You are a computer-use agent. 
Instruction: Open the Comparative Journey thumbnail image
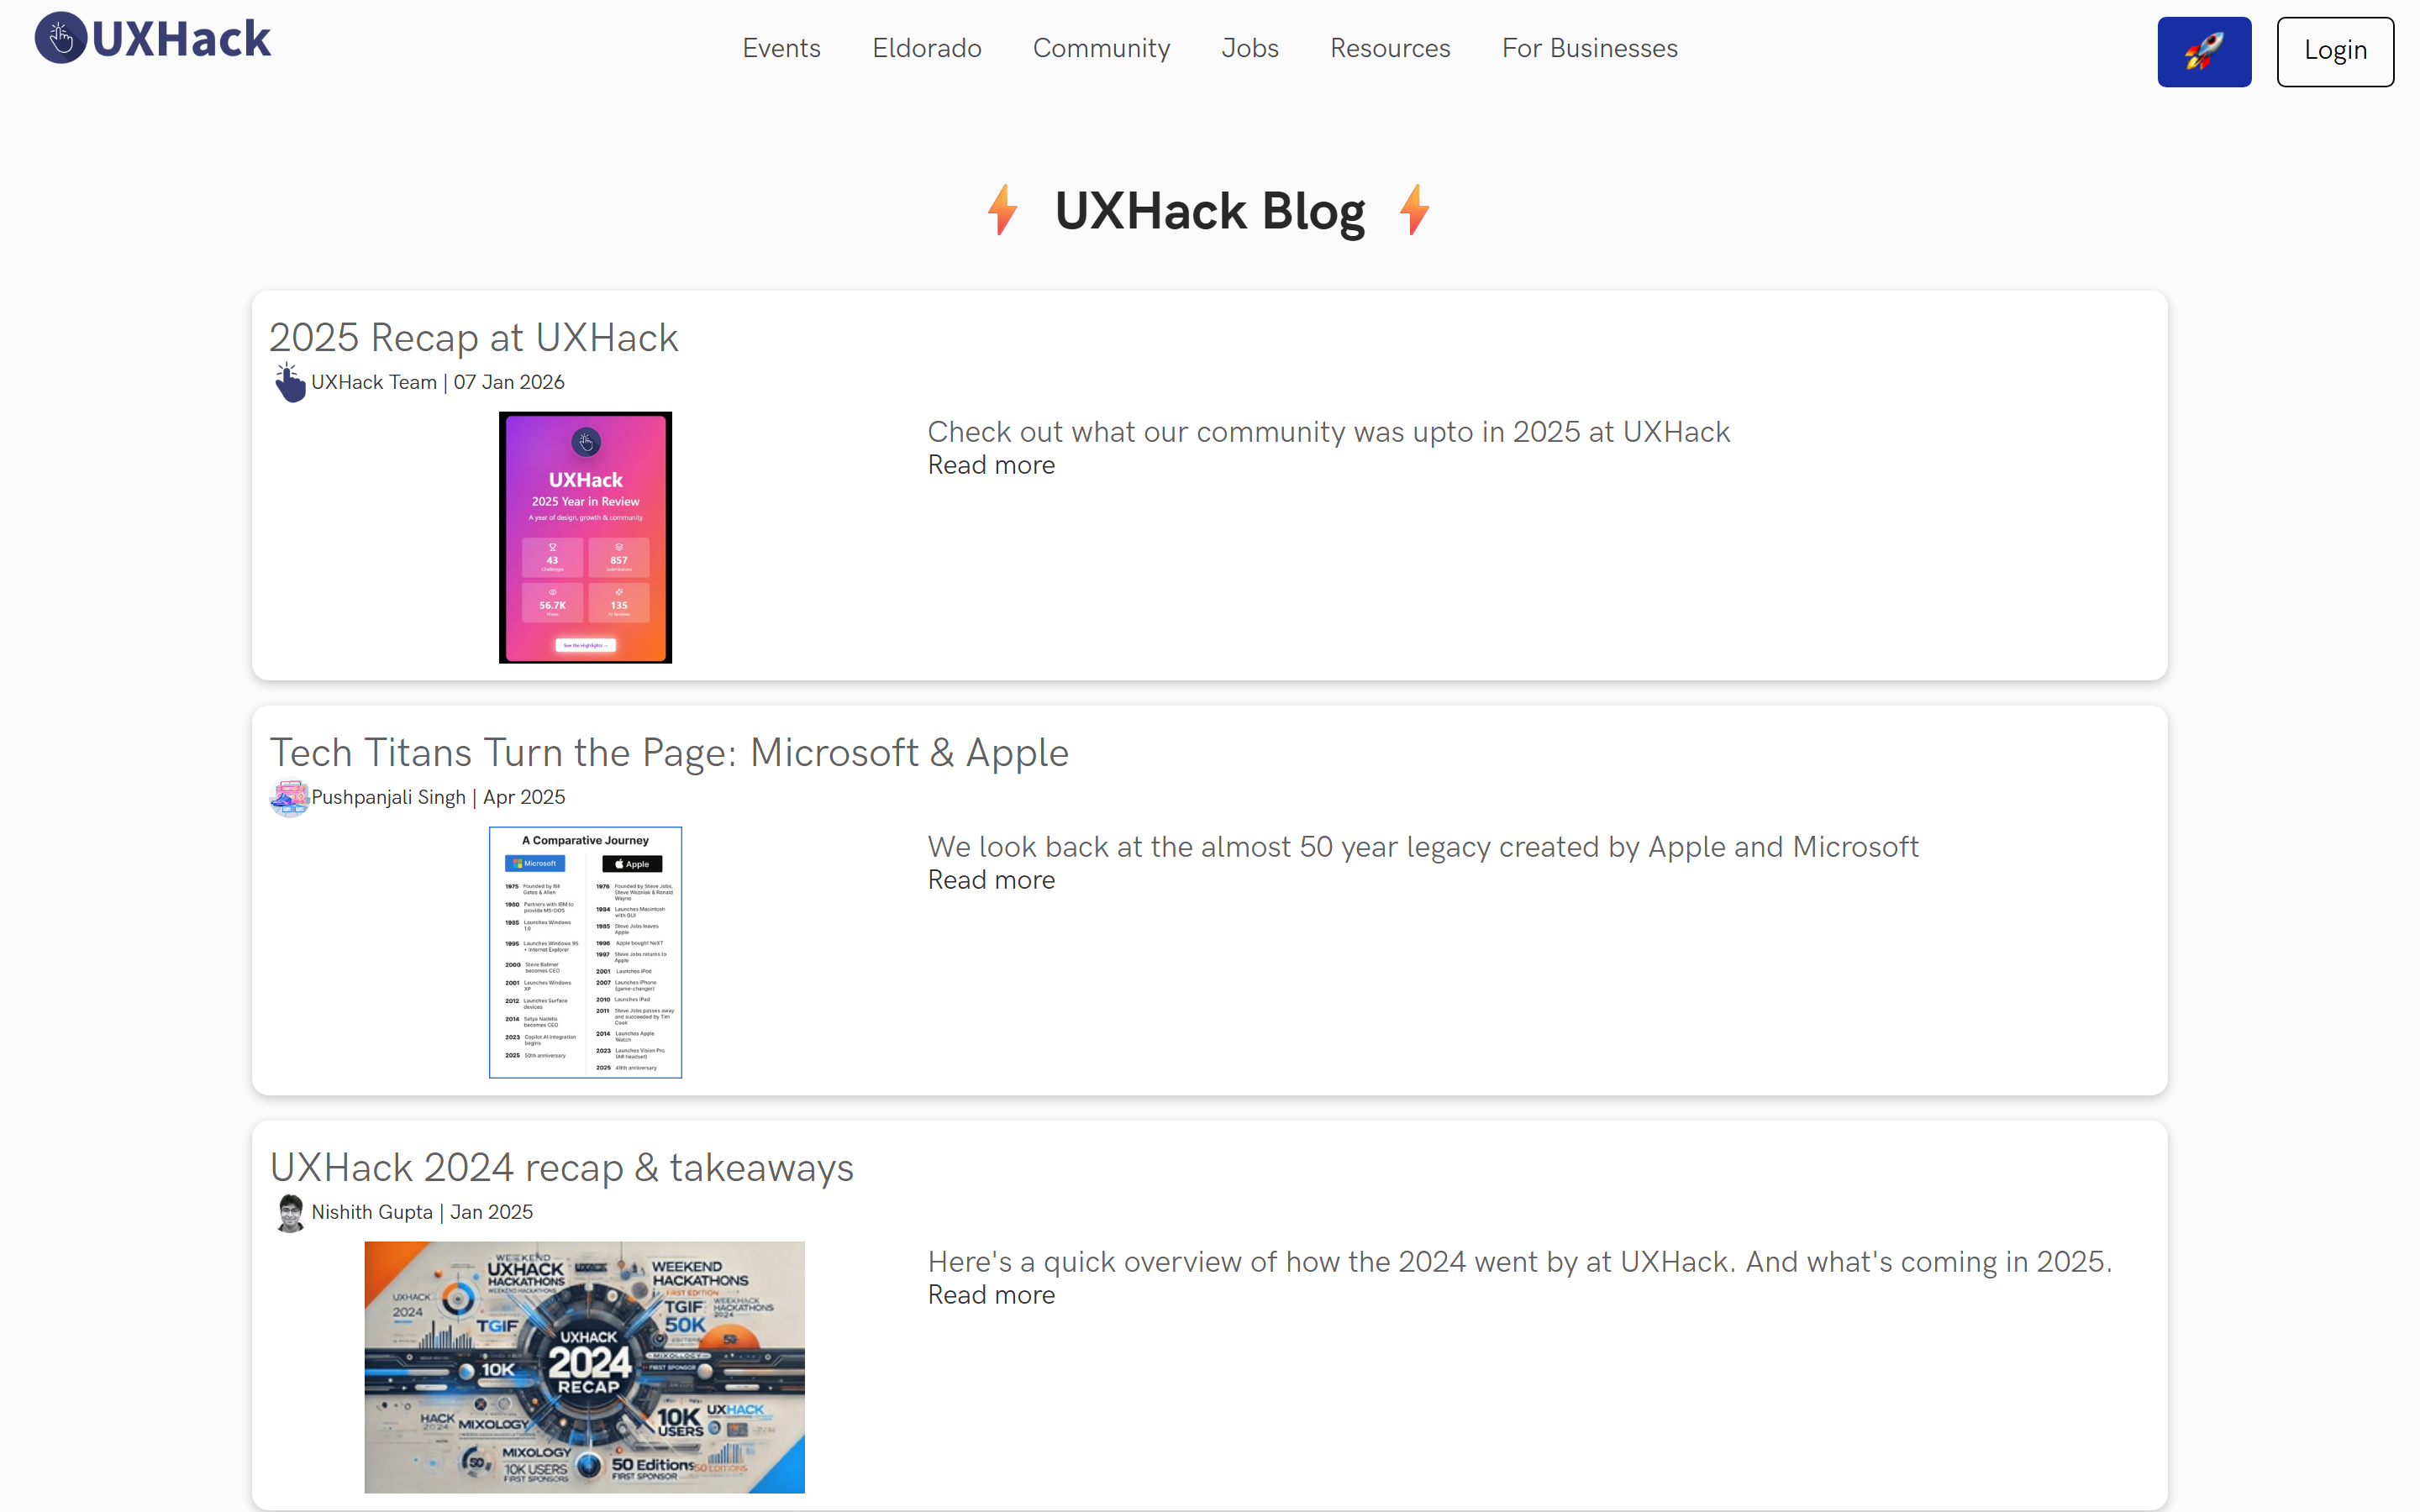[585, 952]
